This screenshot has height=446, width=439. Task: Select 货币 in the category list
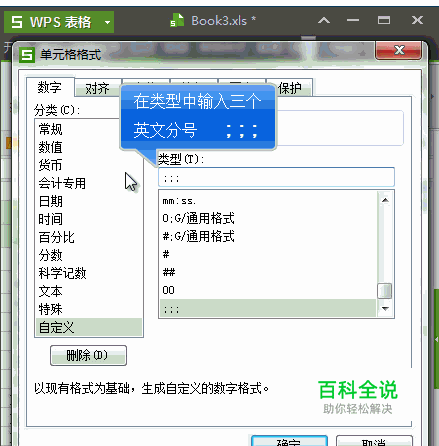click(x=89, y=165)
